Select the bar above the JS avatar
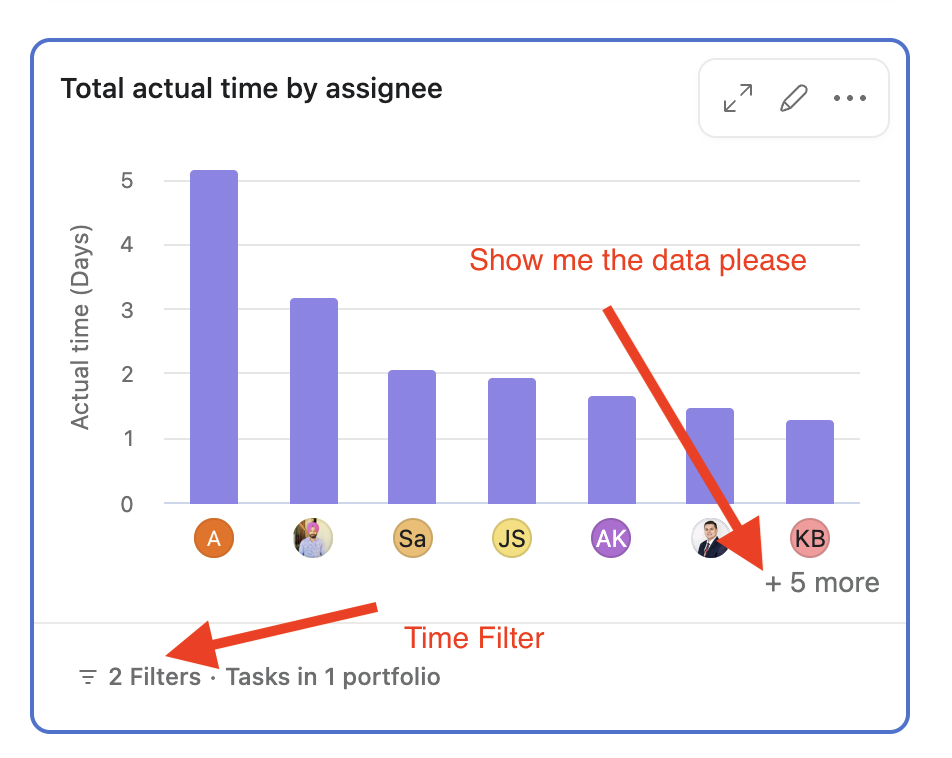952x758 pixels. pyautogui.click(x=512, y=441)
